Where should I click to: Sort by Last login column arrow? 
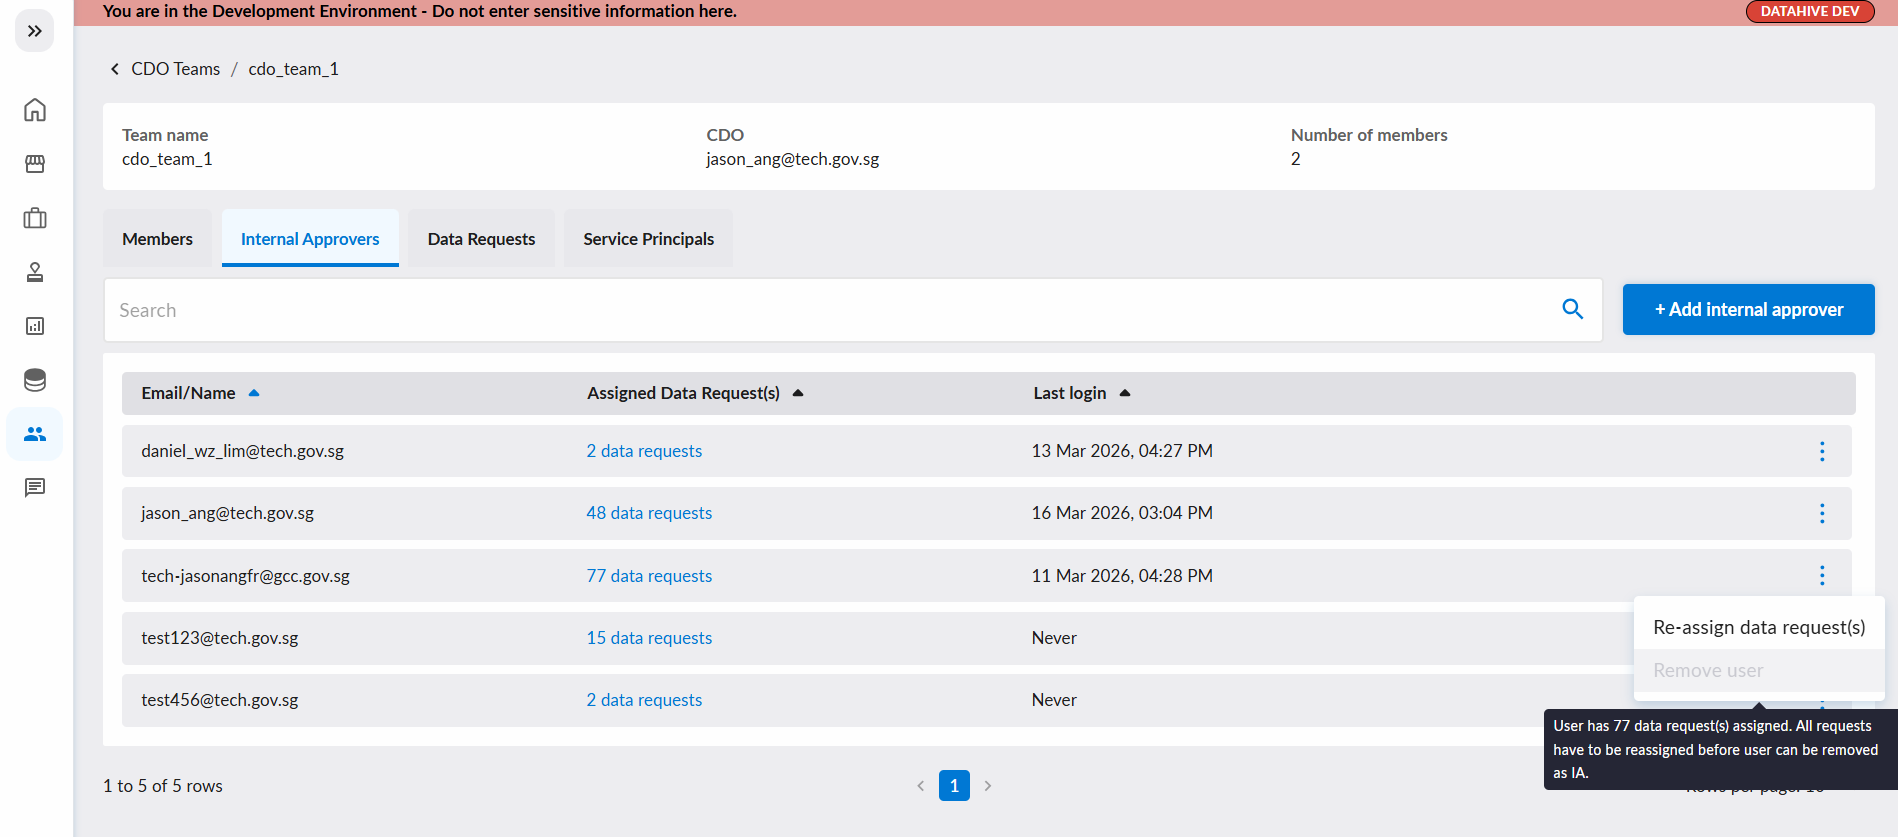(1125, 393)
